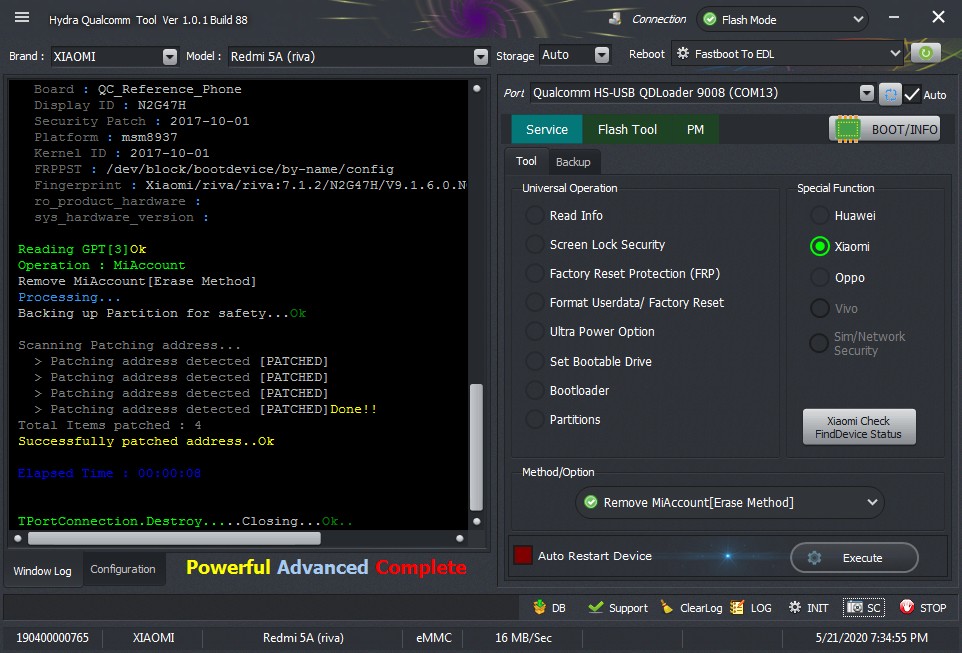Click the Fastboot To EDL gear icon
This screenshot has width=962, height=653.
pos(683,53)
